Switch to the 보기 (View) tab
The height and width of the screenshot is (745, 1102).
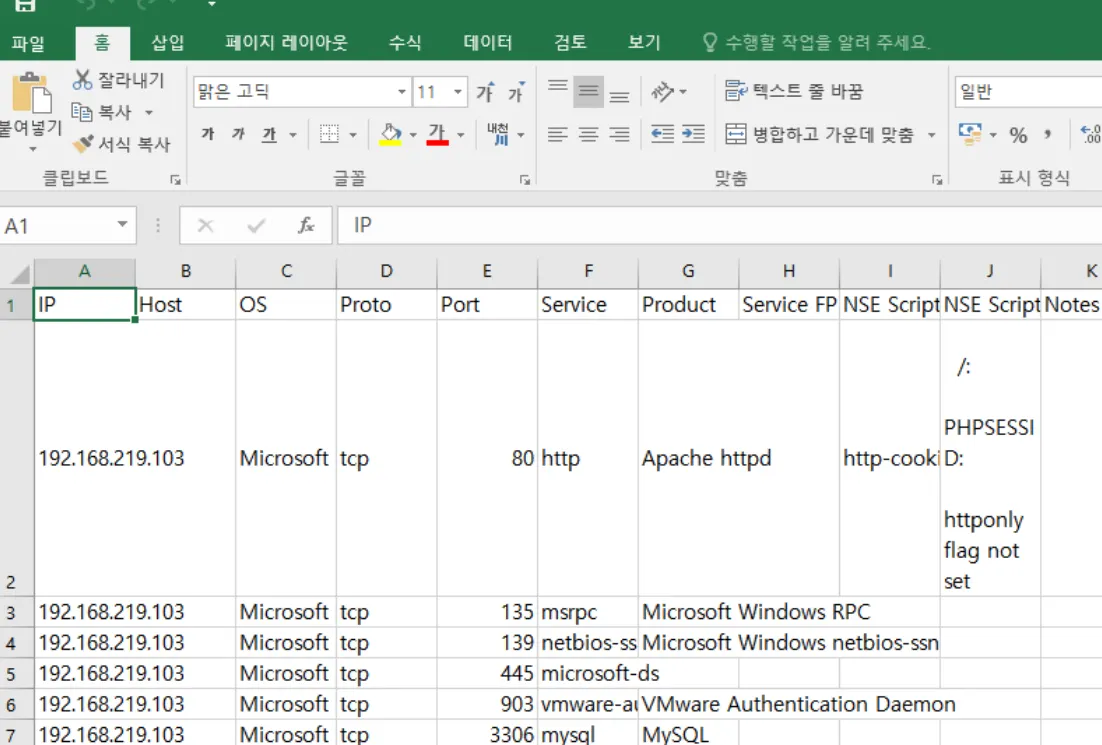pyautogui.click(x=644, y=43)
